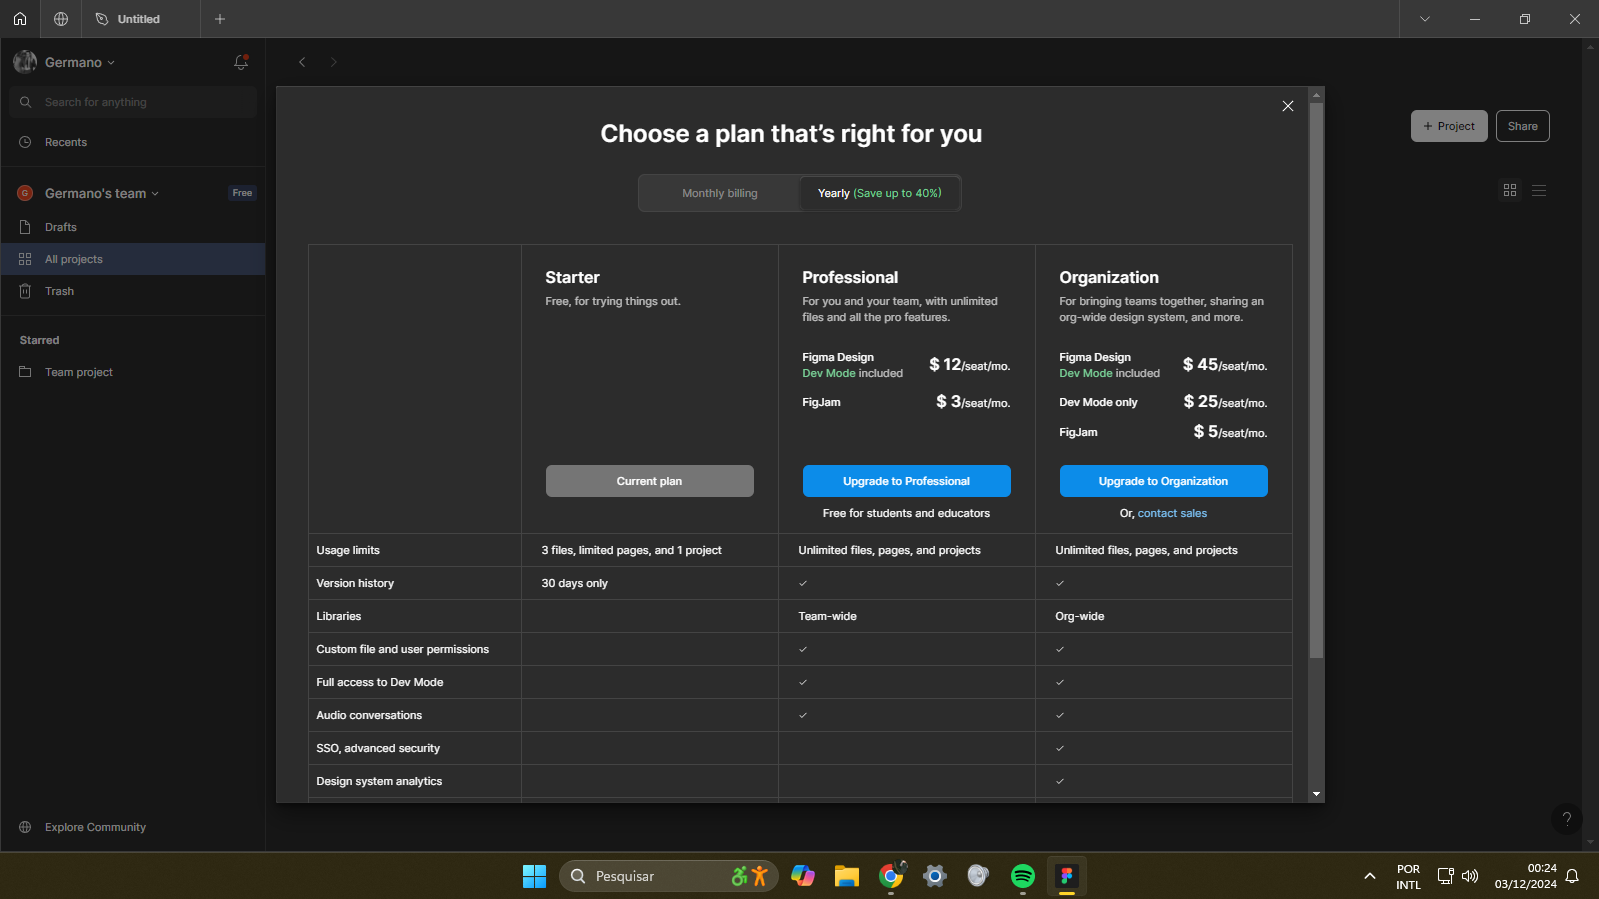Image resolution: width=1599 pixels, height=899 pixels.
Task: Open Trash in the sidebar
Action: [x=132, y=291]
